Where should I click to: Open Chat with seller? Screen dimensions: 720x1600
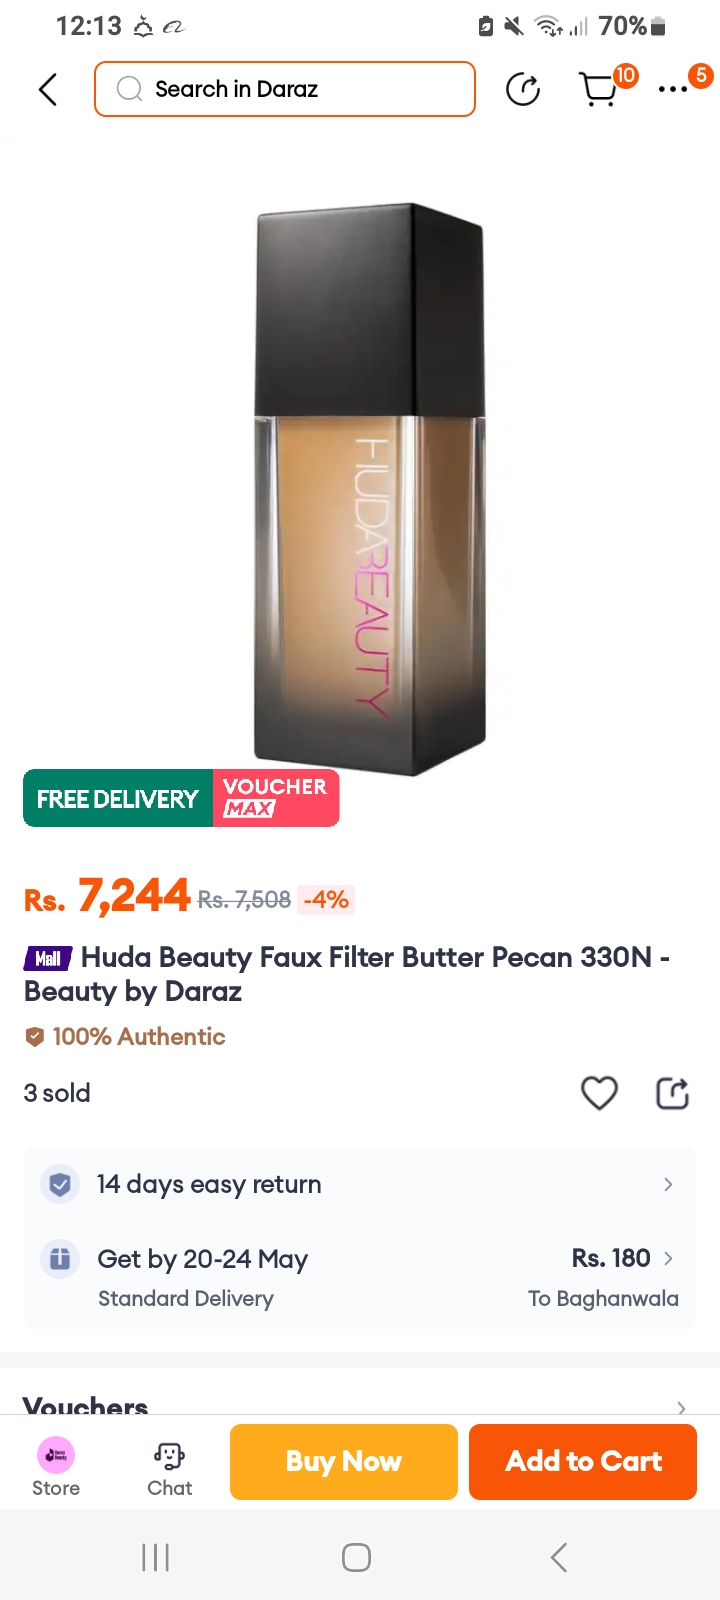click(169, 1466)
